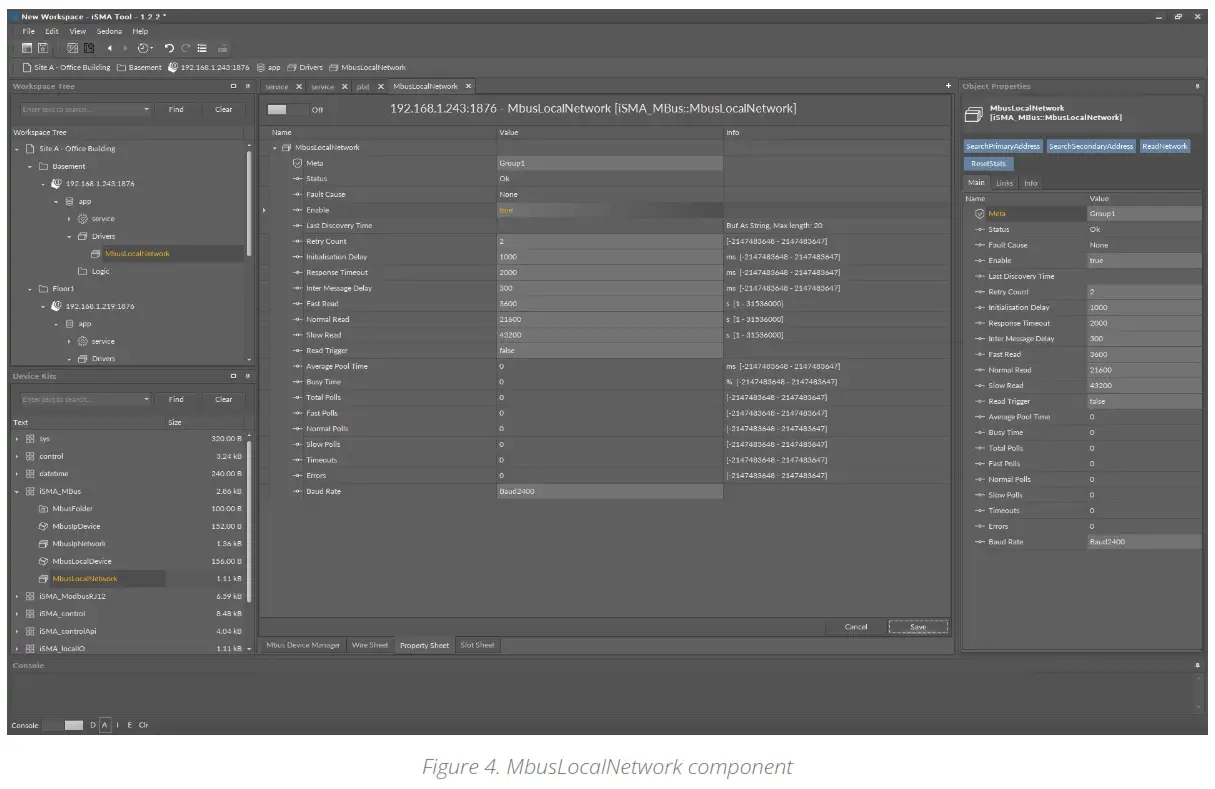Click the Baud Rate value field Baud2400
Screen dimensions: 1215x789
coord(610,492)
